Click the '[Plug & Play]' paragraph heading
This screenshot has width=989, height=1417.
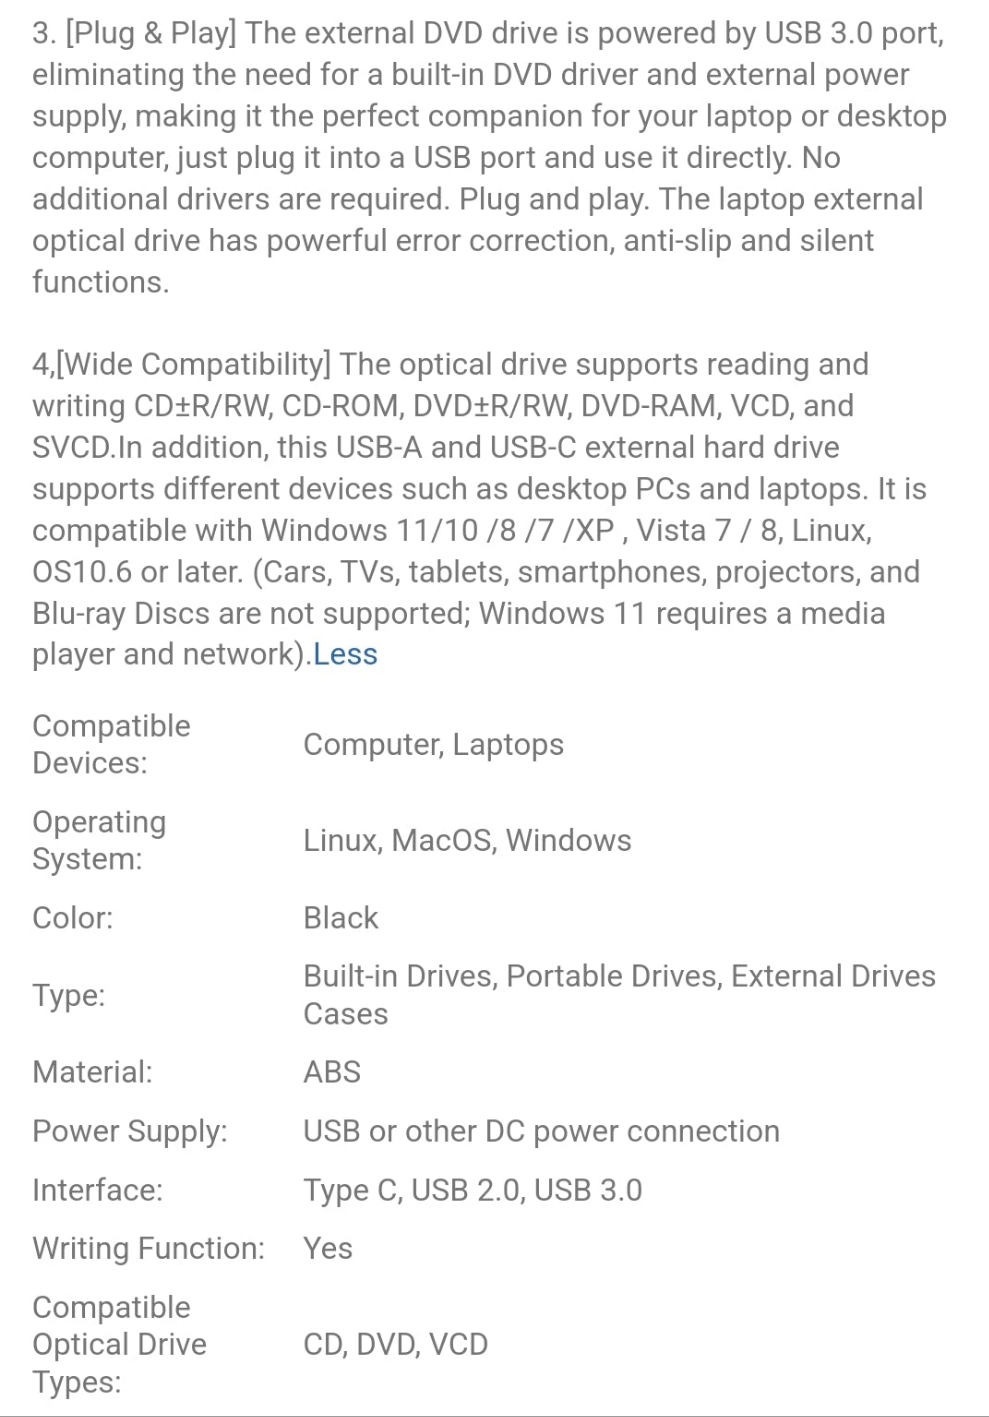tap(151, 33)
